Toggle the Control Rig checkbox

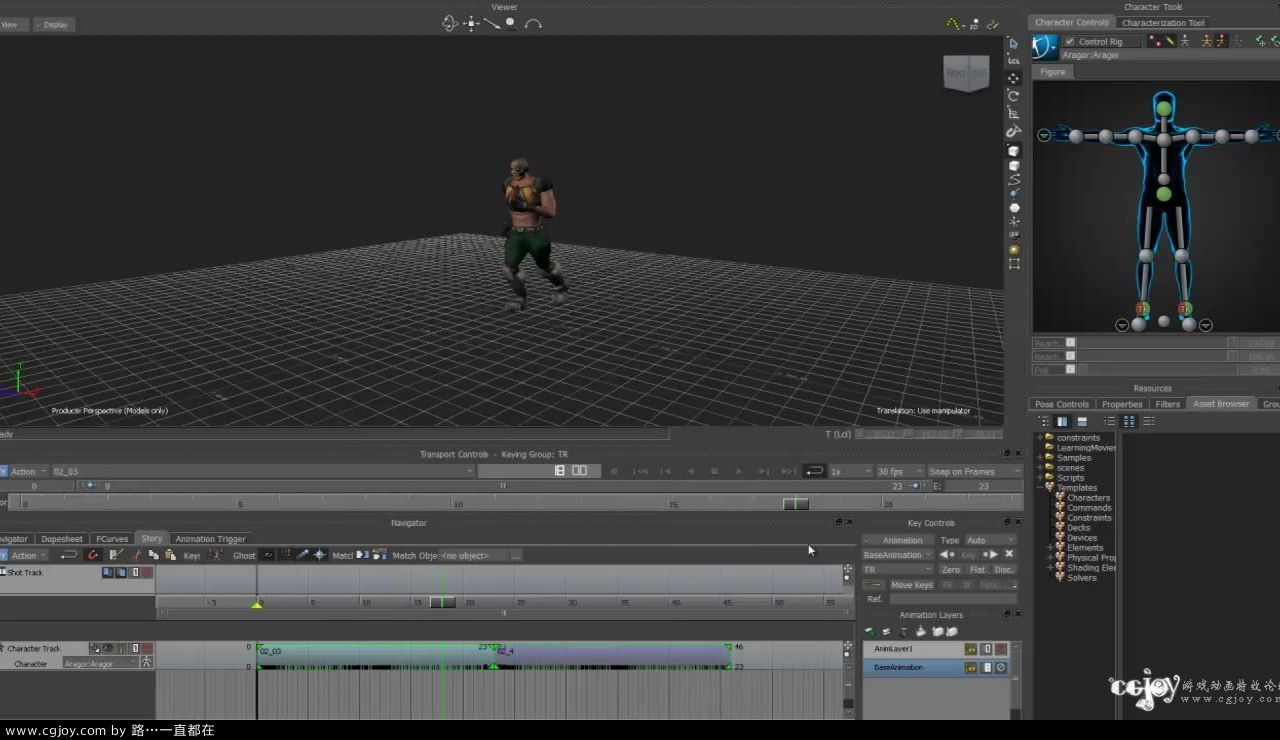(x=1070, y=41)
